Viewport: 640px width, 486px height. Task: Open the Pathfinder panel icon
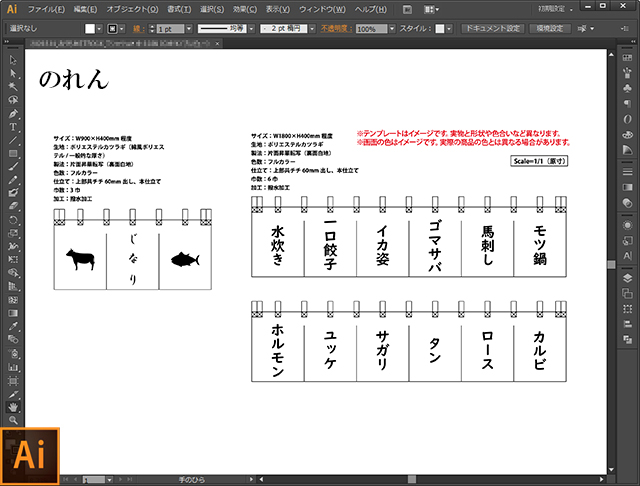coord(627,339)
